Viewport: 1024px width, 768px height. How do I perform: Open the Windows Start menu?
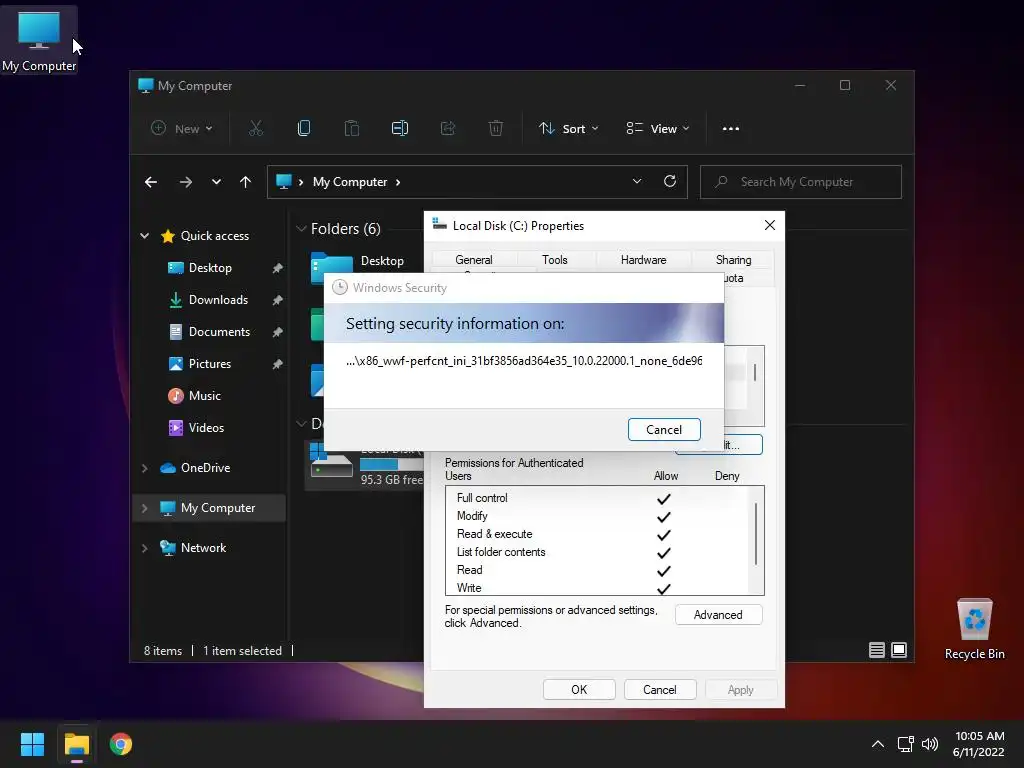32,744
